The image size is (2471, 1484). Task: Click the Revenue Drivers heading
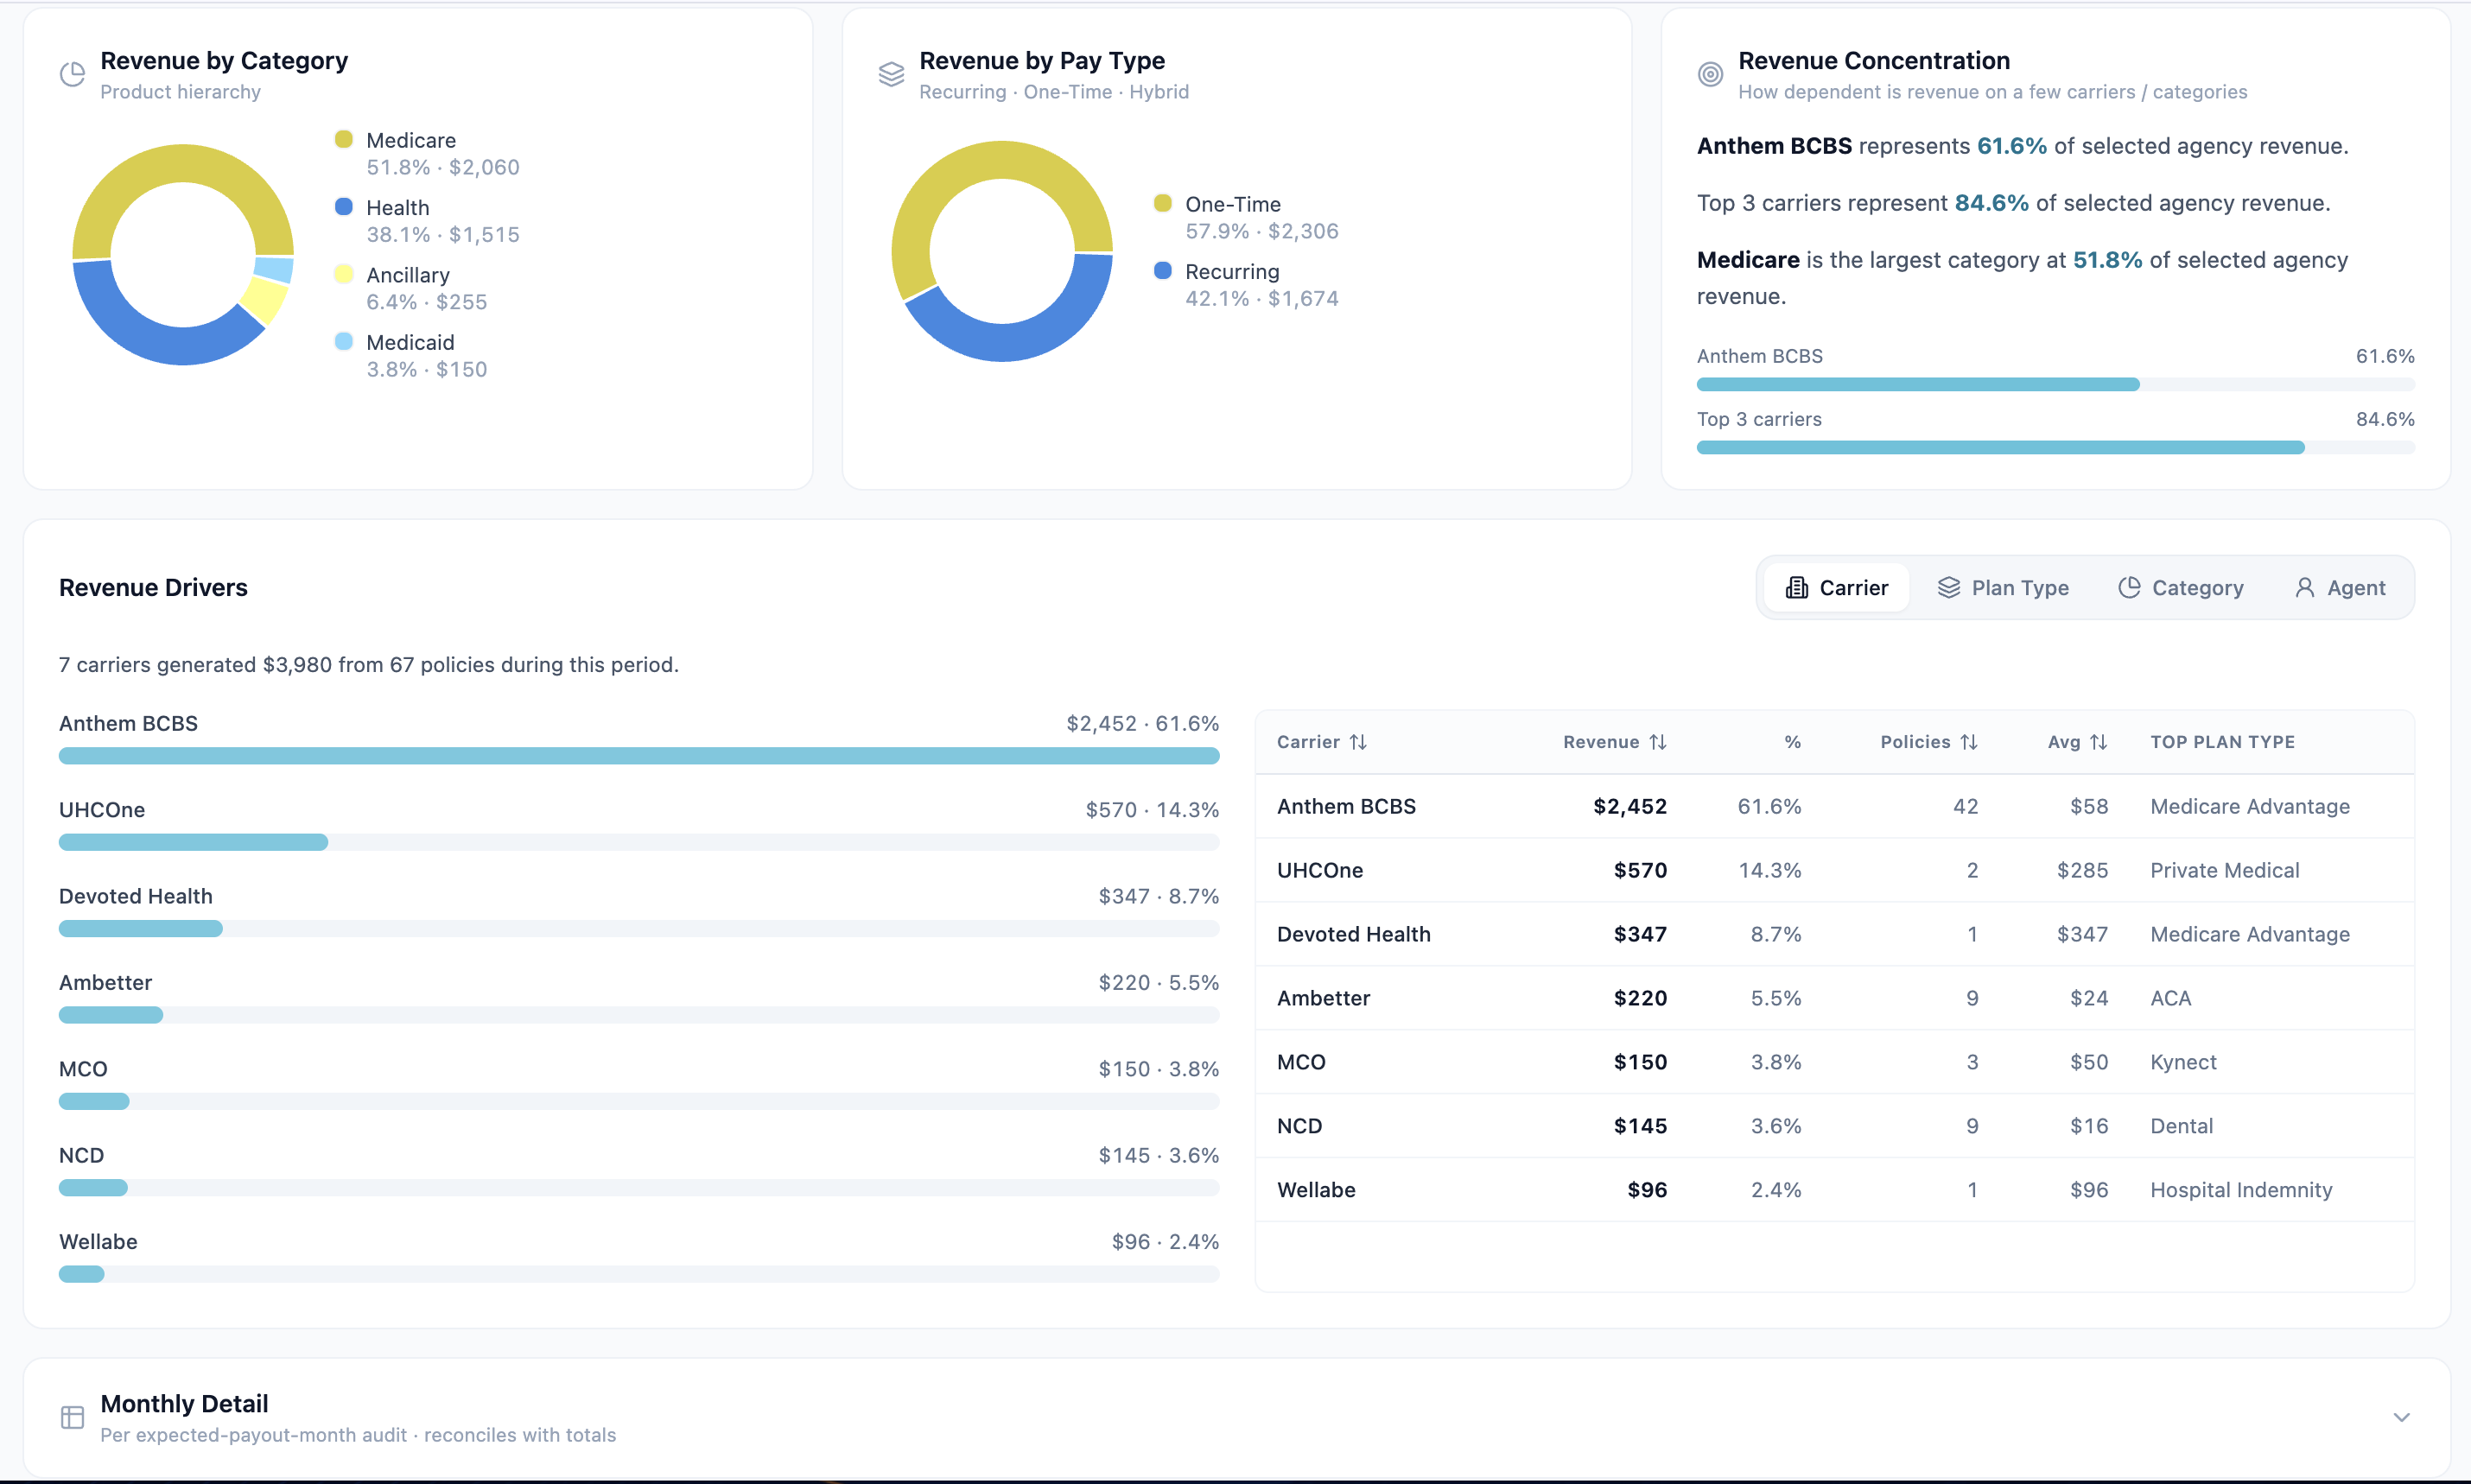point(153,588)
